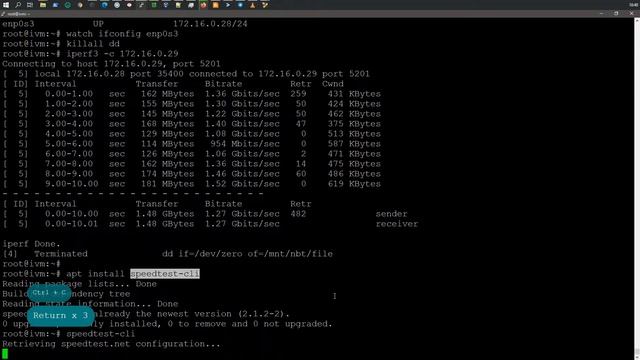Close the terminal window
Image resolution: width=640 pixels, height=360 pixels.
coord(631,13)
